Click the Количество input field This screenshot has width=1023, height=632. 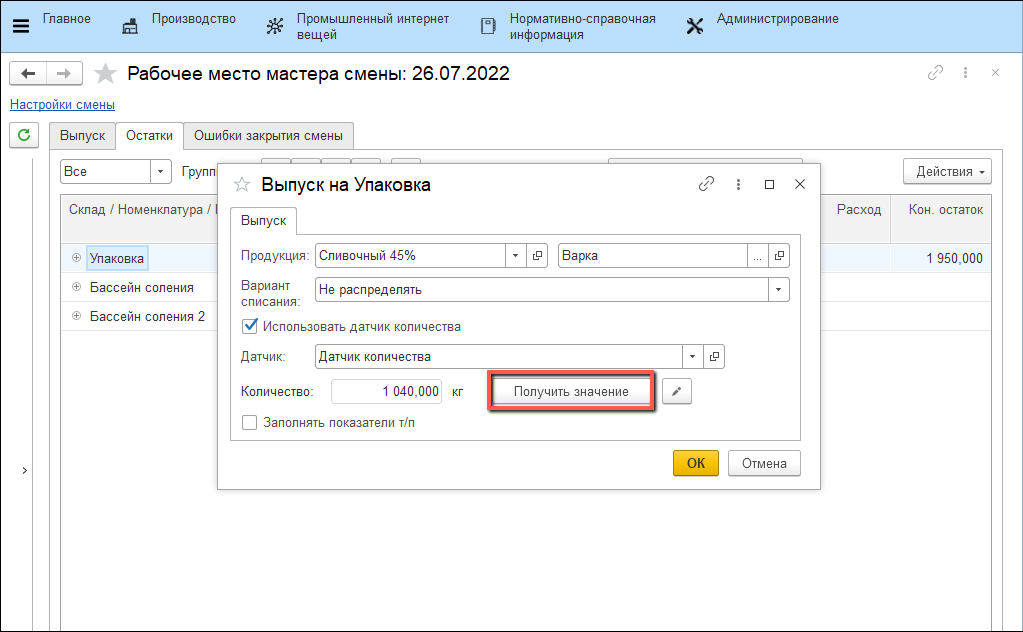387,392
